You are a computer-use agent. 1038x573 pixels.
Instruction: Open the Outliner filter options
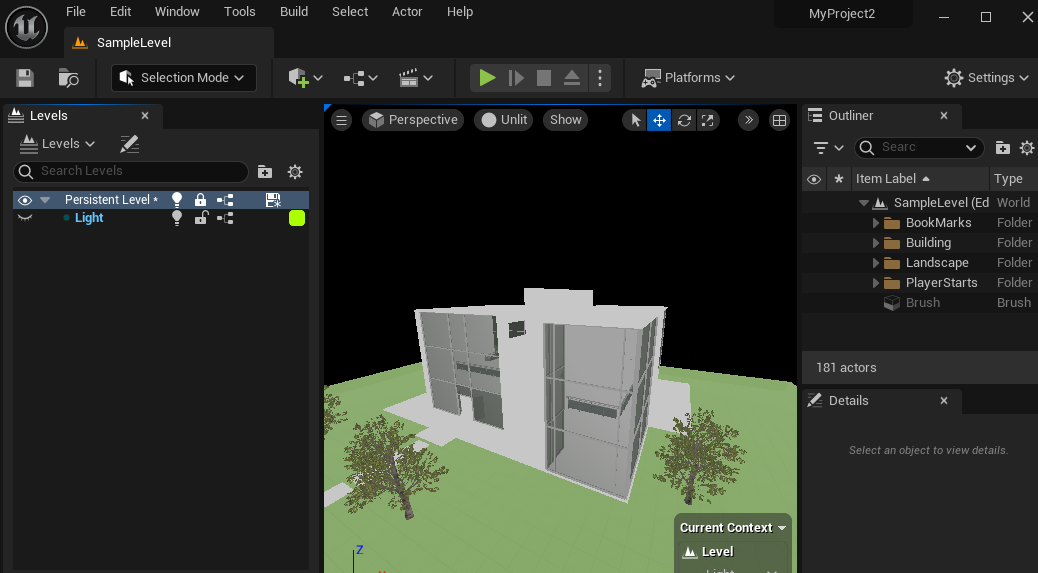(x=827, y=148)
